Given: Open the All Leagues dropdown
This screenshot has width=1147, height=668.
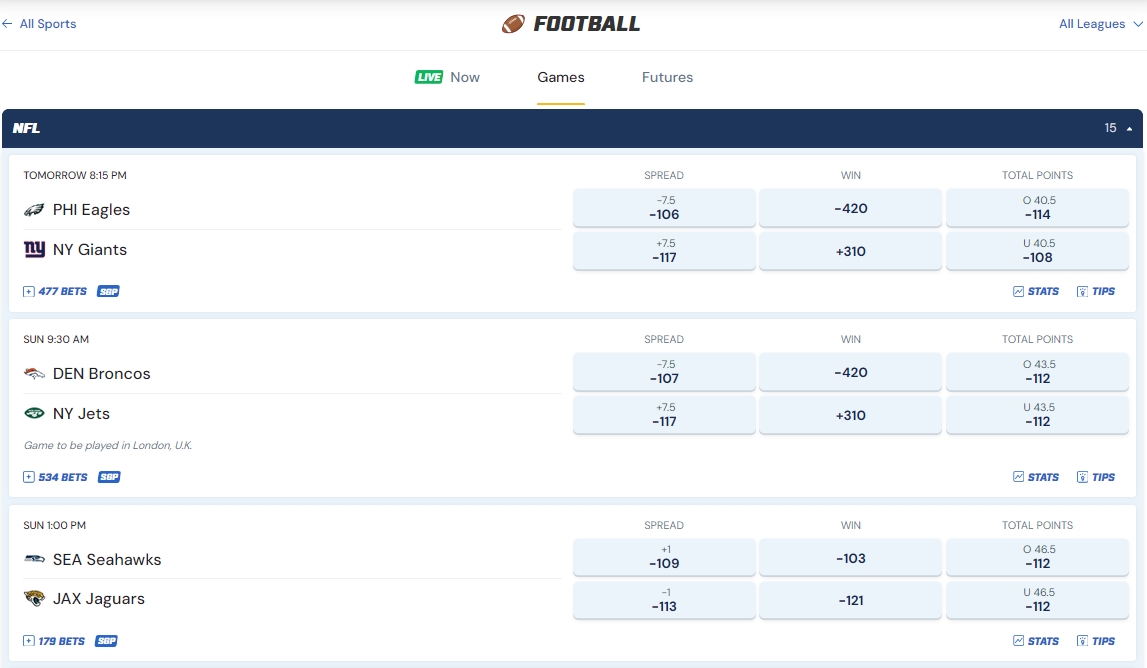Looking at the screenshot, I should [1100, 24].
